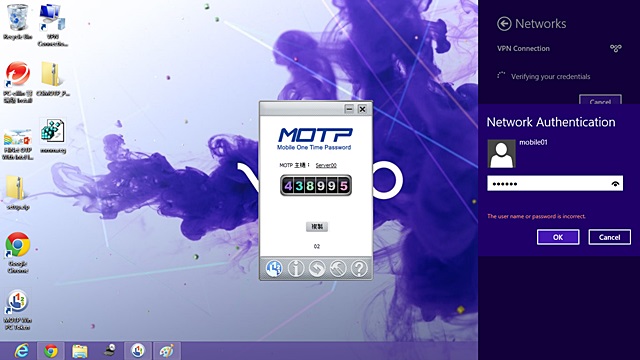The width and height of the screenshot is (640, 360).
Task: Click the fourth MOTP toolbar icon with the arrow
Action: click(x=338, y=269)
